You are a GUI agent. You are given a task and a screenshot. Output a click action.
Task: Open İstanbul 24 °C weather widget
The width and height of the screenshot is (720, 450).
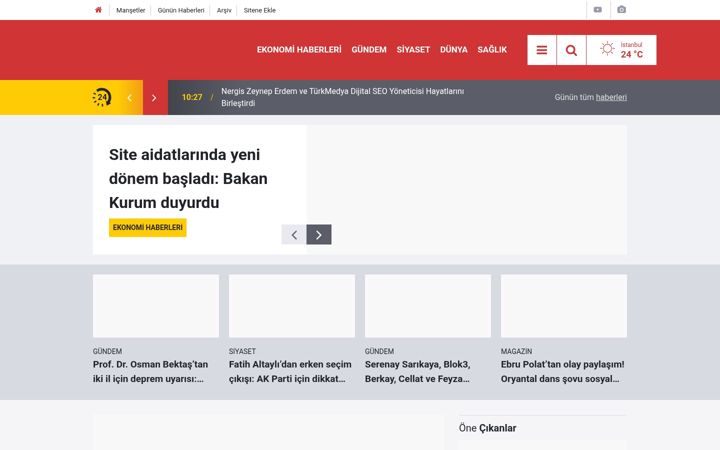point(622,50)
